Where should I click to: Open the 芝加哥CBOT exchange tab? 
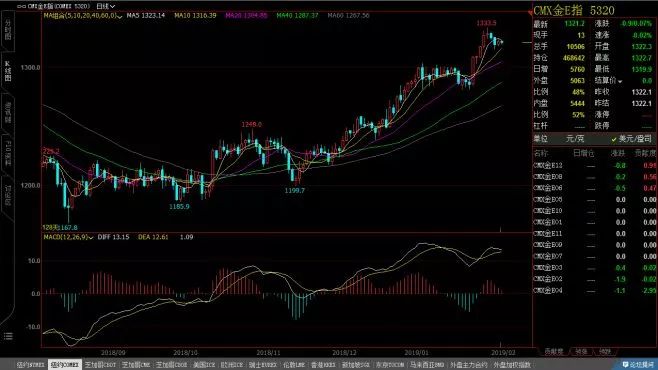(x=100, y=365)
